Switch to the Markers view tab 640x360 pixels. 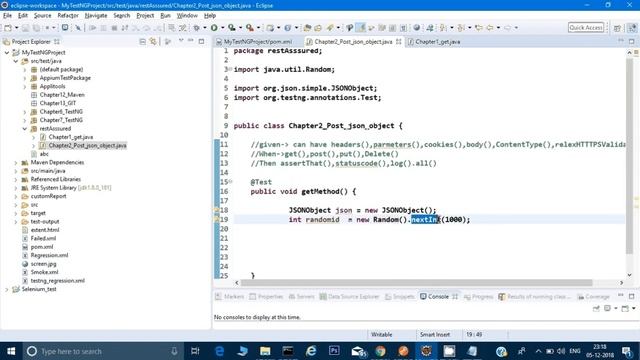click(229, 297)
